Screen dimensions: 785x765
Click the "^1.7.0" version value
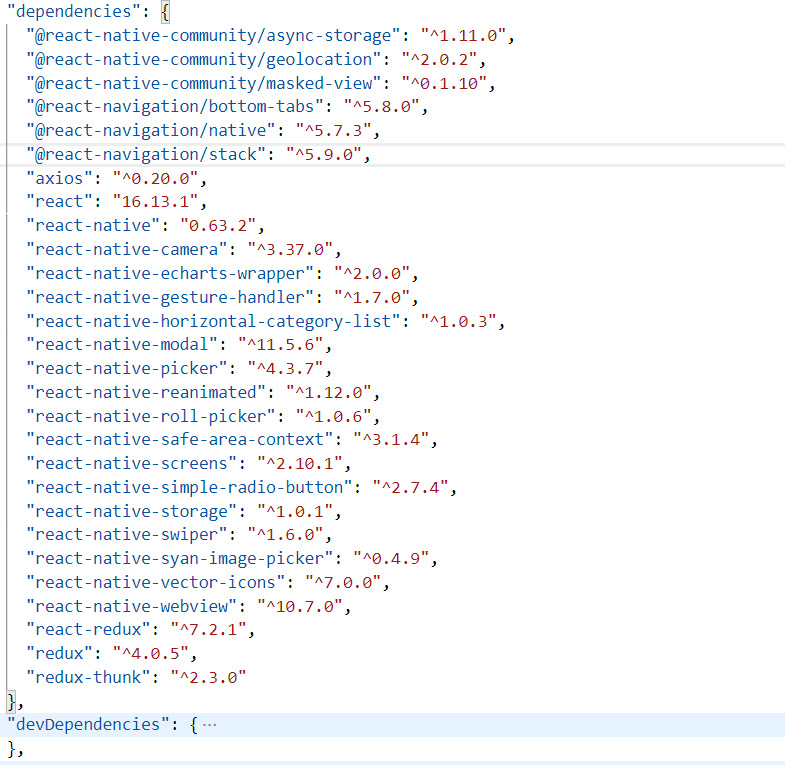tap(372, 297)
